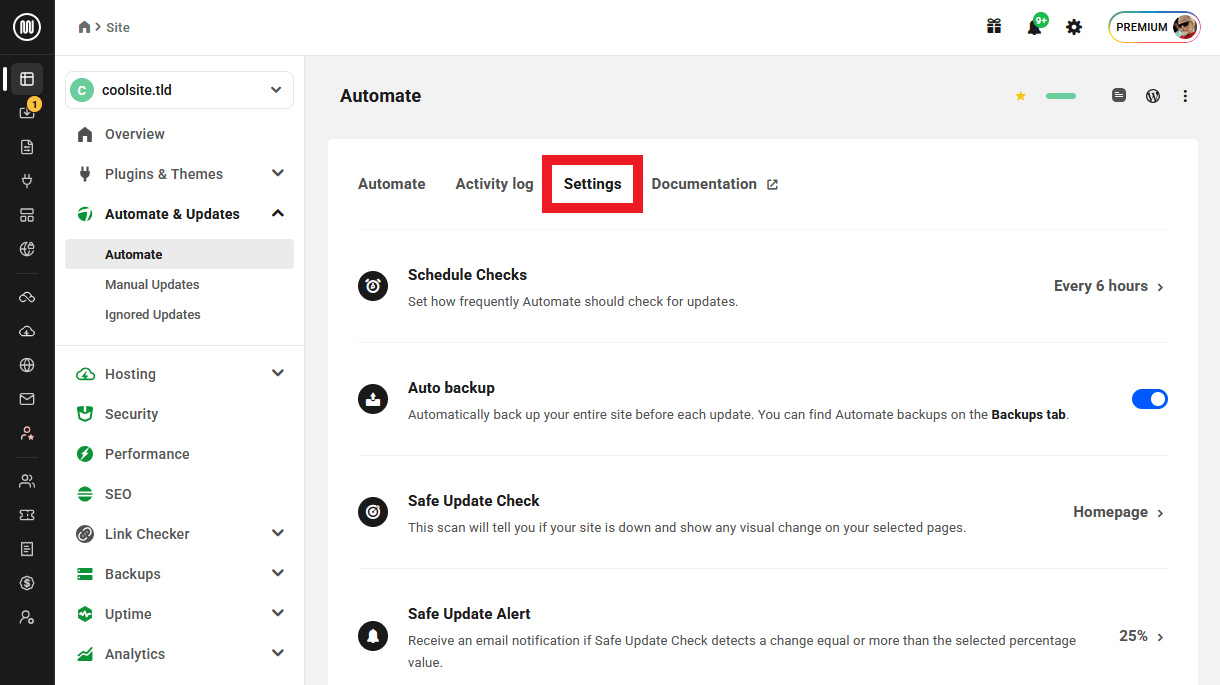The width and height of the screenshot is (1220, 685).
Task: Go to Overview in sidebar
Action: [135, 134]
